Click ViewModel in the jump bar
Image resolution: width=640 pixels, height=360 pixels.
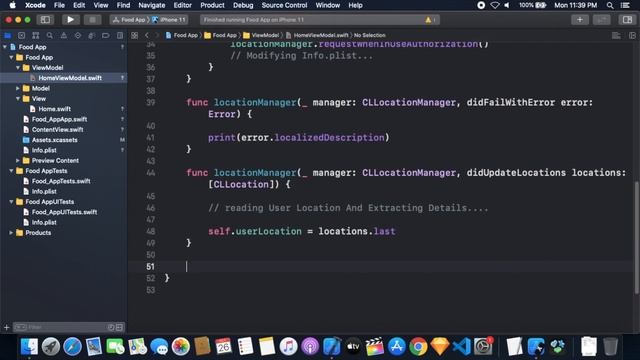[261, 36]
